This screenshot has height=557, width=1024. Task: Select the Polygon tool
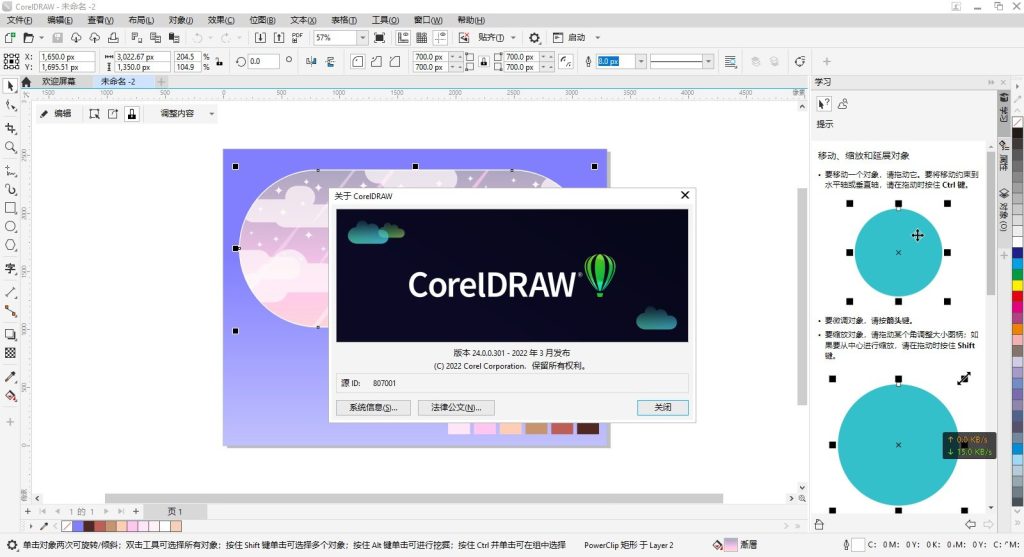click(10, 246)
